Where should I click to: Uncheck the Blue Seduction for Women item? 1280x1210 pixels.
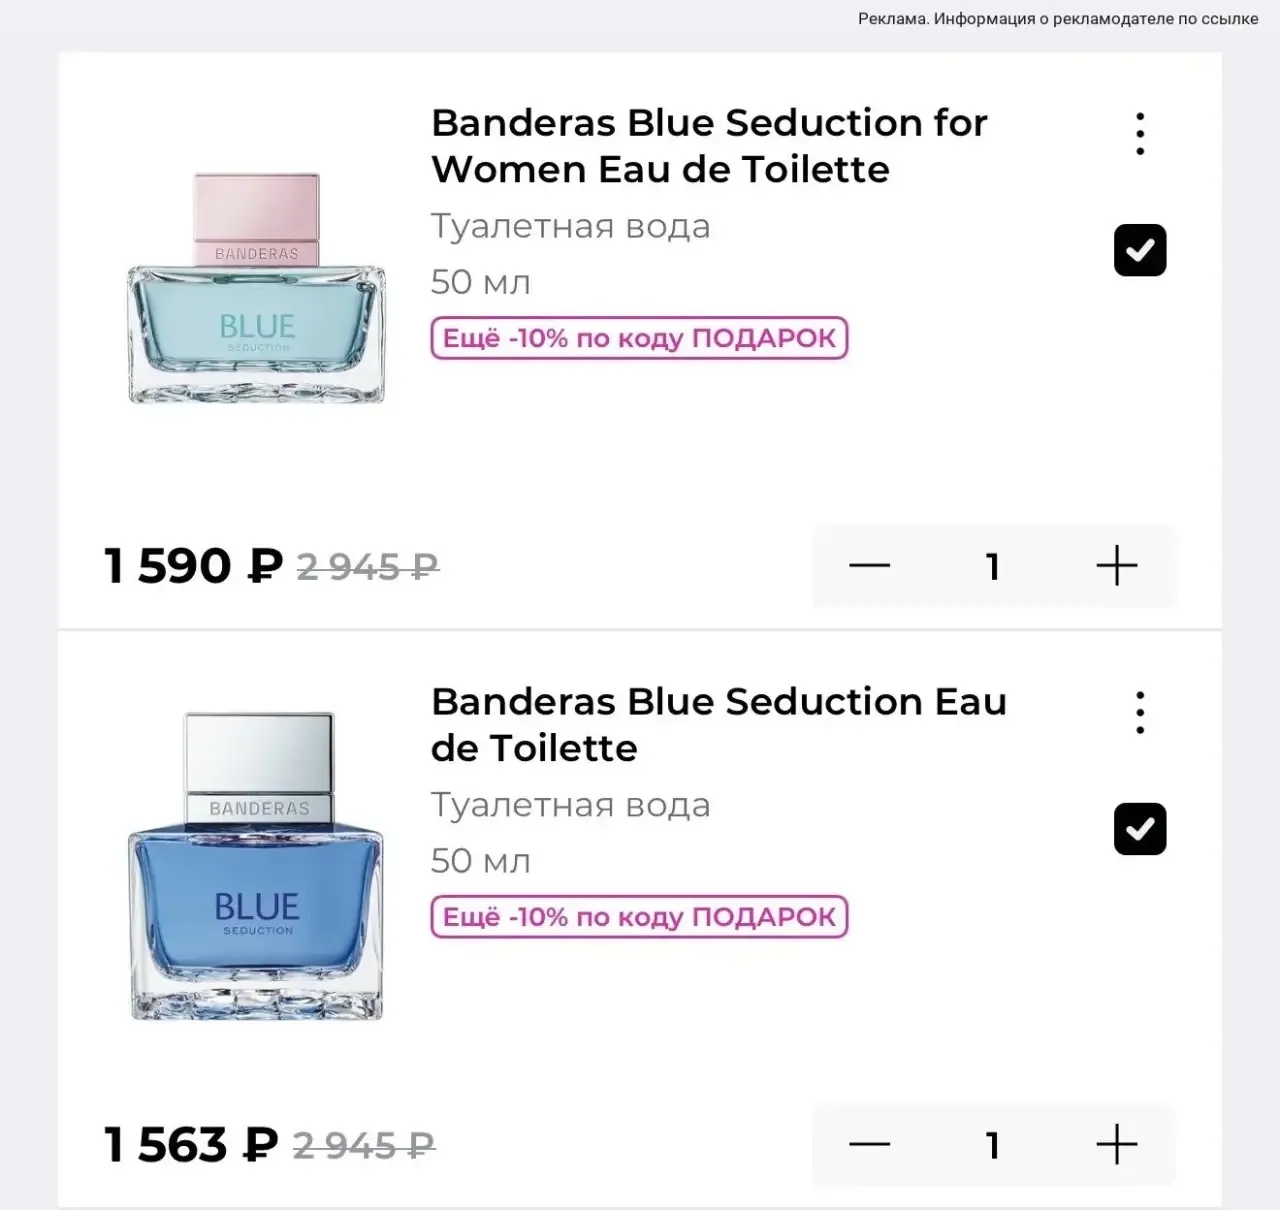point(1140,250)
